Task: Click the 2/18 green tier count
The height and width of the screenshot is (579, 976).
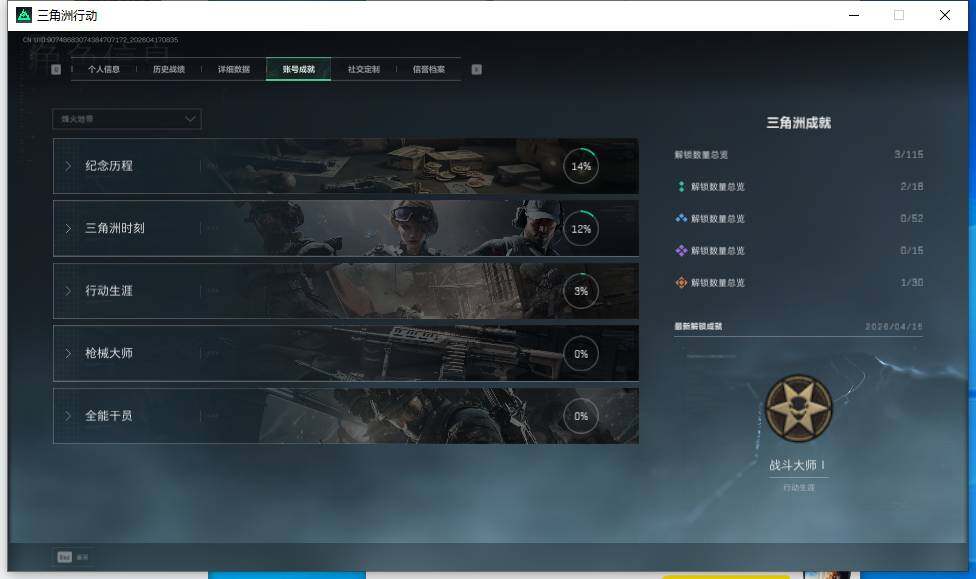Action: click(x=912, y=186)
